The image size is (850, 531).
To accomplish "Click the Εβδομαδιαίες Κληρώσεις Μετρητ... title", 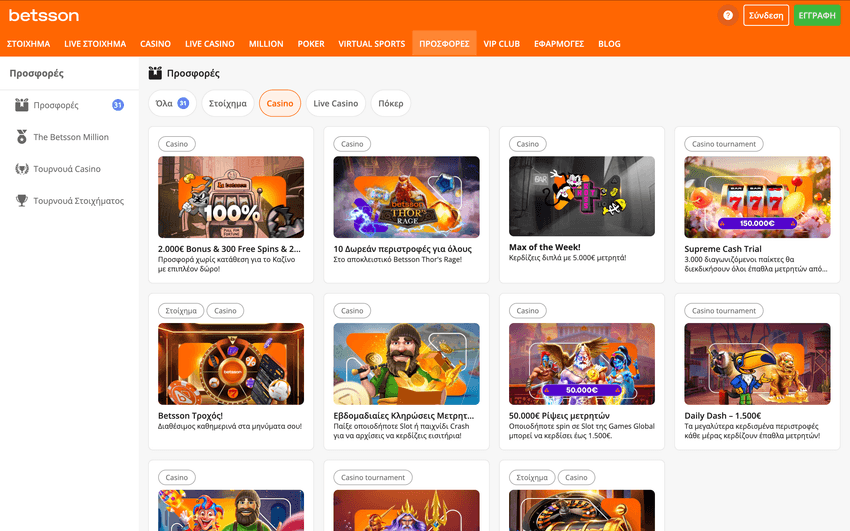I will pos(404,416).
